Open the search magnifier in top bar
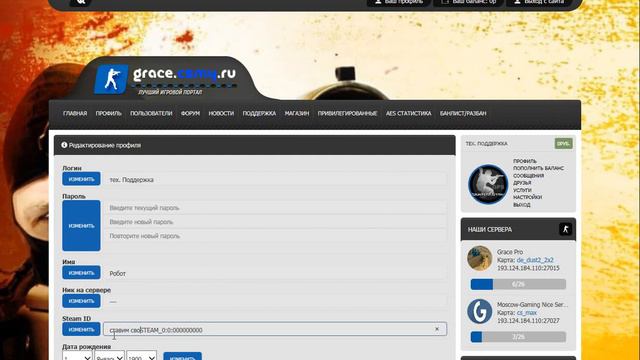 pos(80,2)
